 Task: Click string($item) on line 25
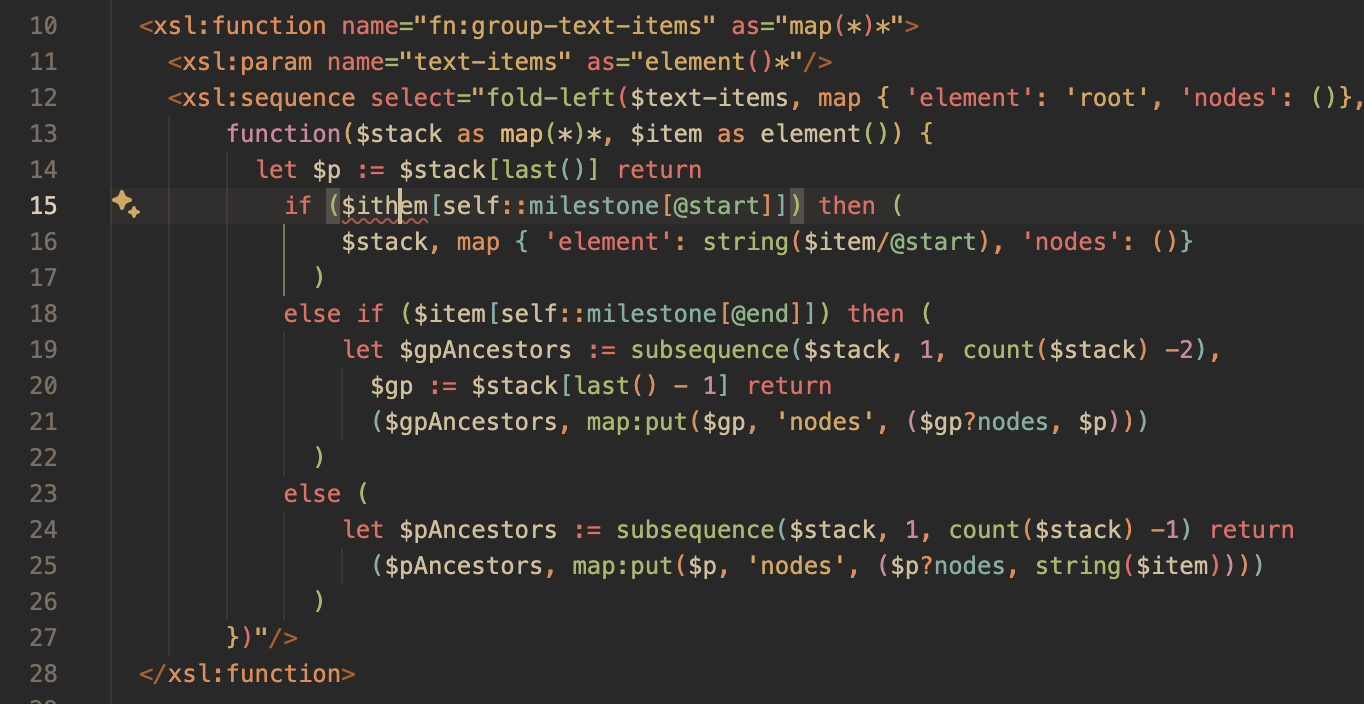[x=1128, y=565]
